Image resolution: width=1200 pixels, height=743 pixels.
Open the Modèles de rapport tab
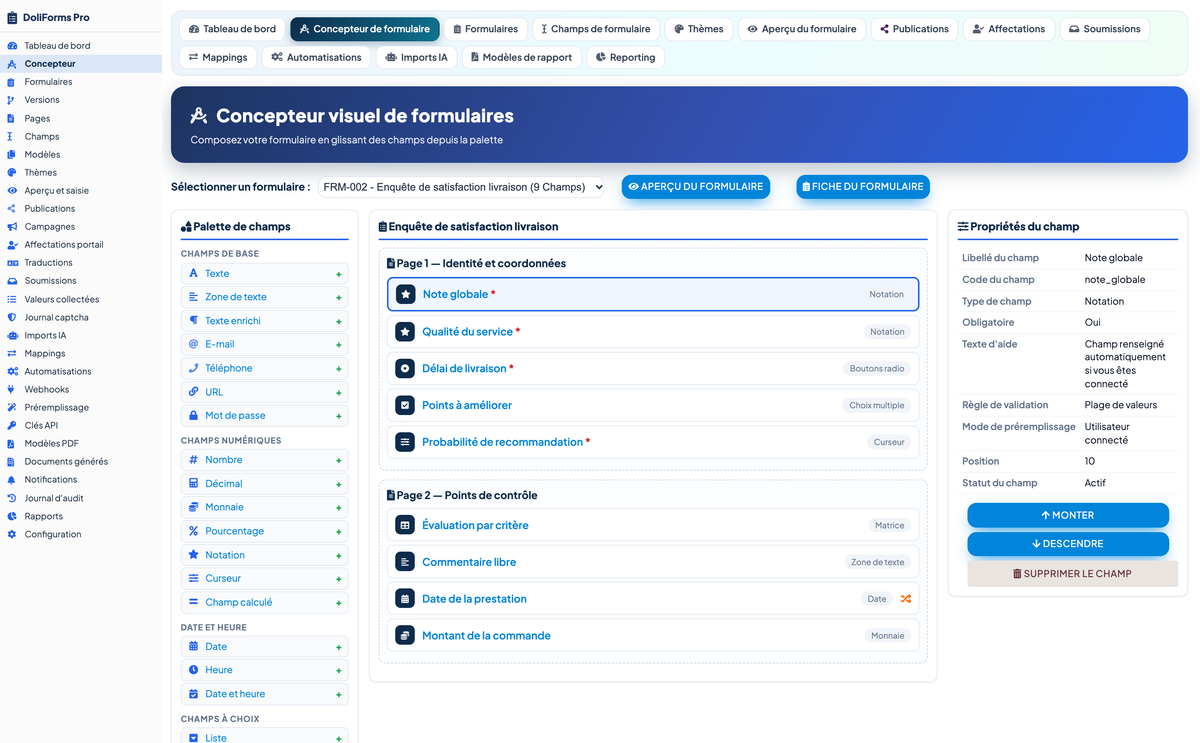click(521, 57)
